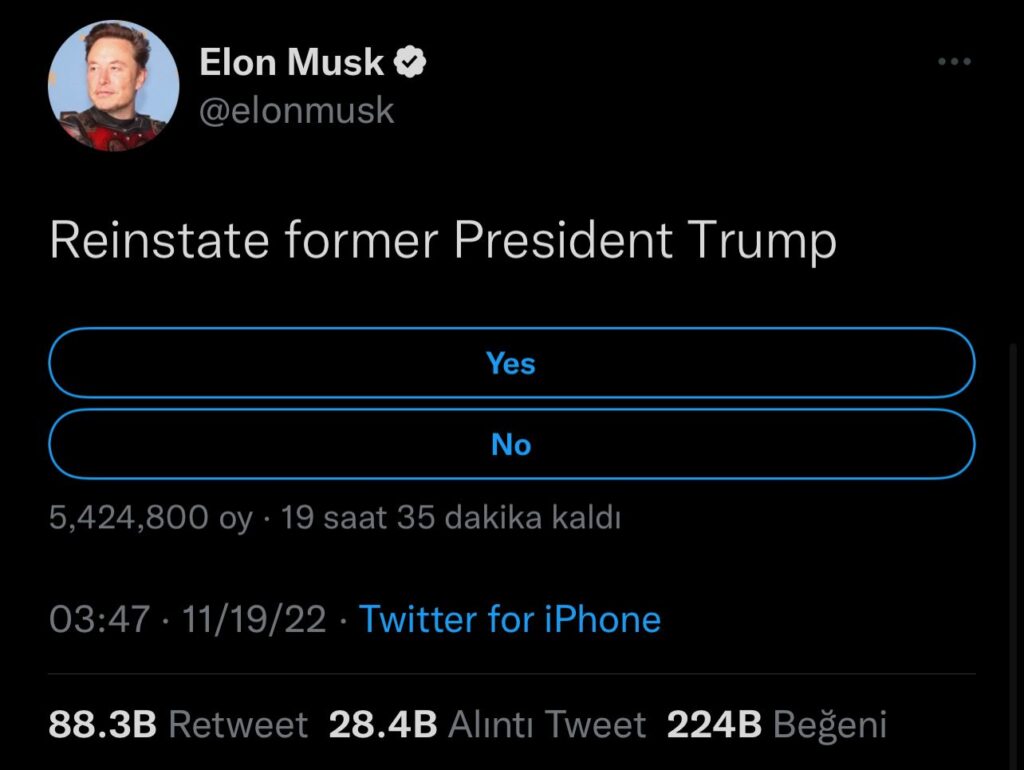Screen dimensions: 1024x770
Task: Click the 88.3B retweet count number
Action: click(103, 724)
